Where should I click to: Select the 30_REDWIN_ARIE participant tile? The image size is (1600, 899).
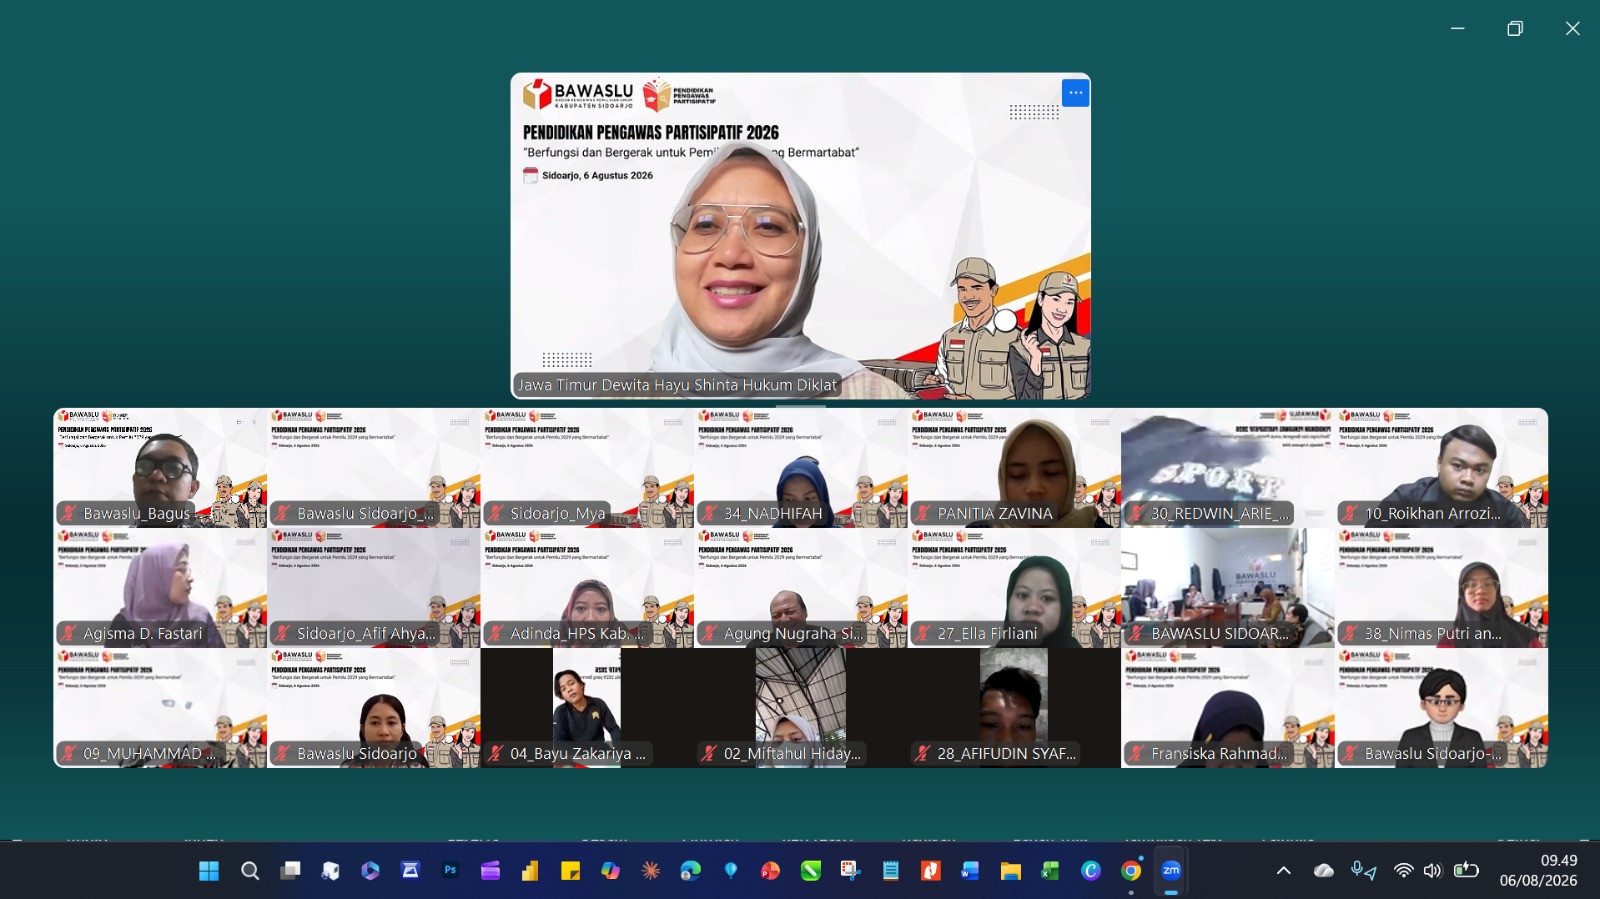point(1228,468)
